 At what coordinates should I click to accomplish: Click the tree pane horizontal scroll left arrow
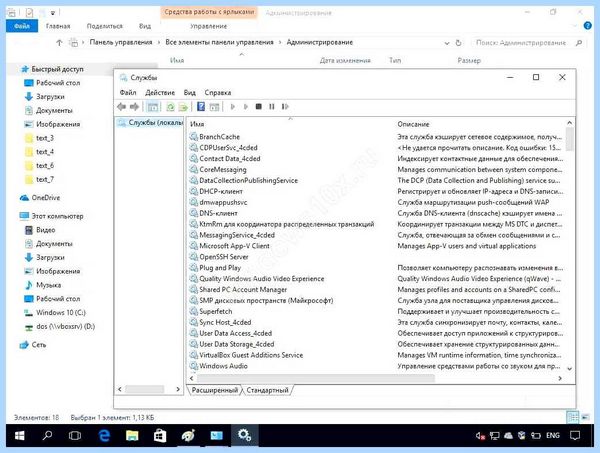click(120, 389)
